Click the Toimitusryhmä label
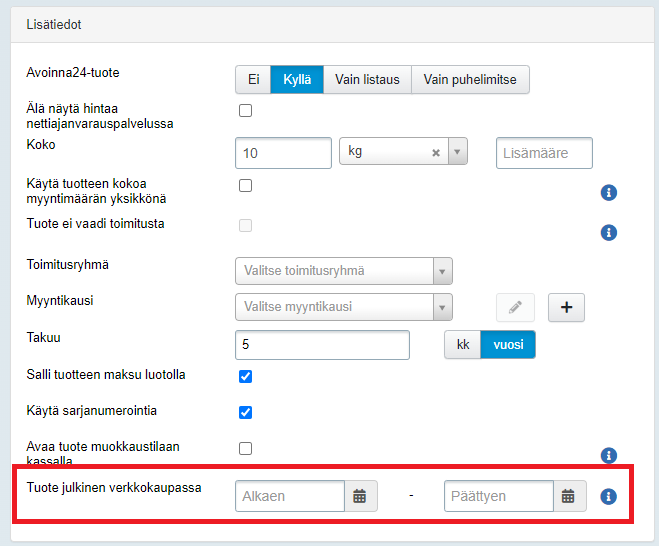This screenshot has height=546, width=659. coord(68,265)
